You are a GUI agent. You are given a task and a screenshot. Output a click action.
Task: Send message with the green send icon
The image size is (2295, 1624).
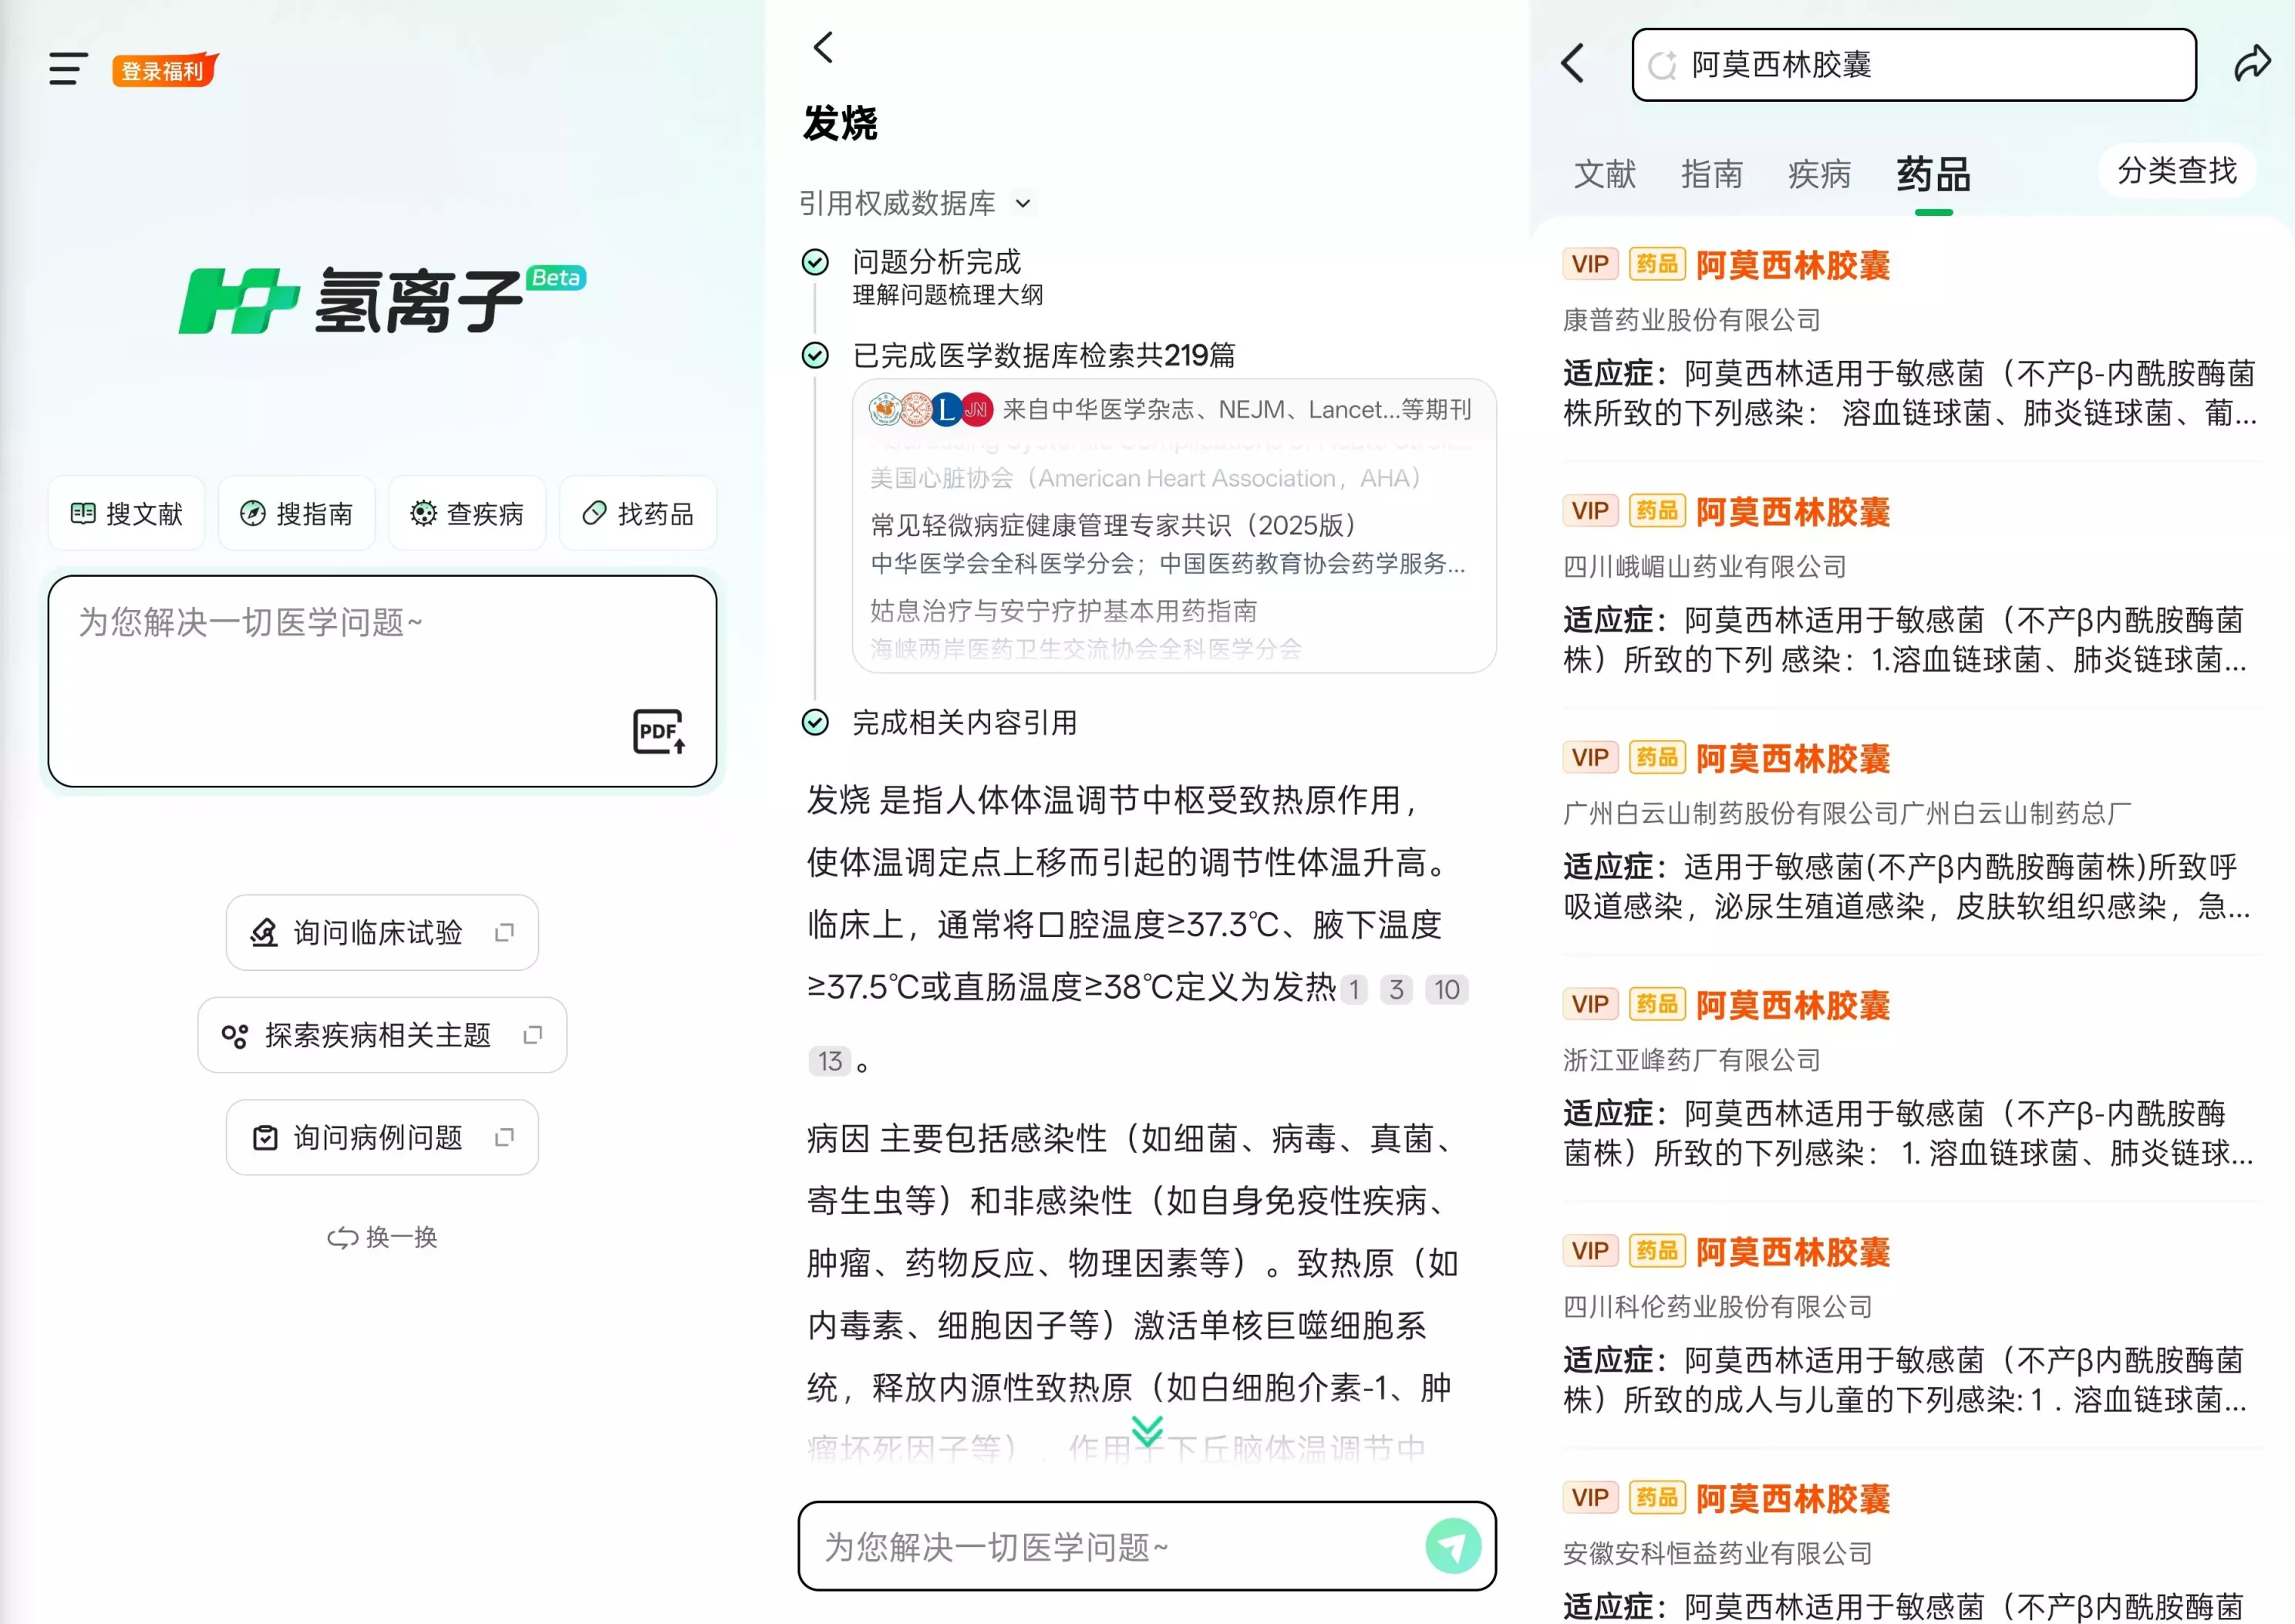coord(1453,1546)
